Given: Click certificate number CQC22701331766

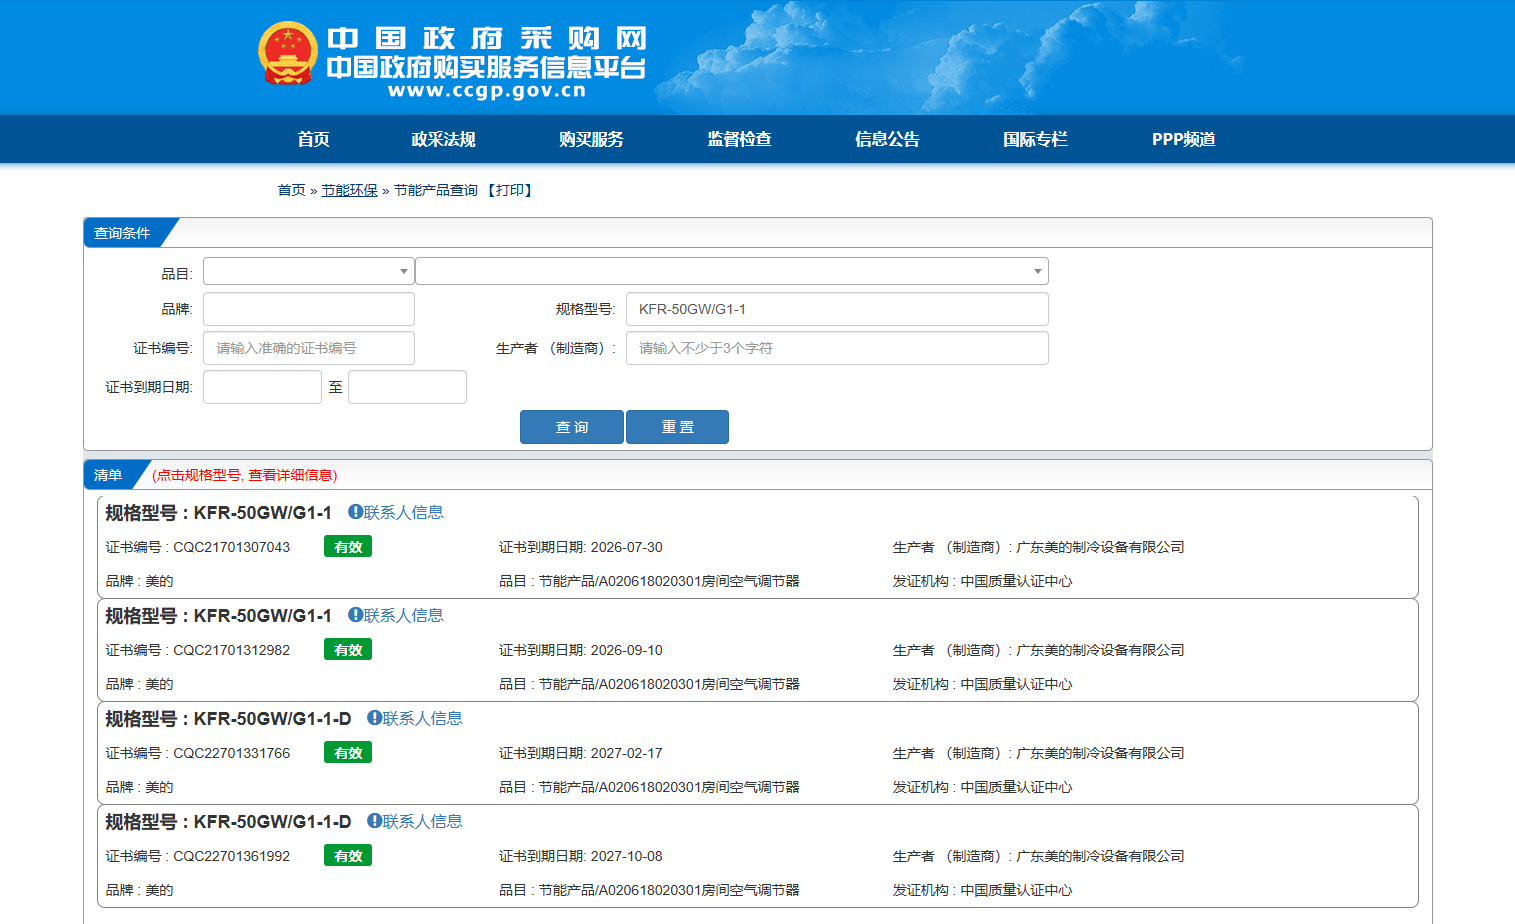Looking at the screenshot, I should pyautogui.click(x=232, y=753).
